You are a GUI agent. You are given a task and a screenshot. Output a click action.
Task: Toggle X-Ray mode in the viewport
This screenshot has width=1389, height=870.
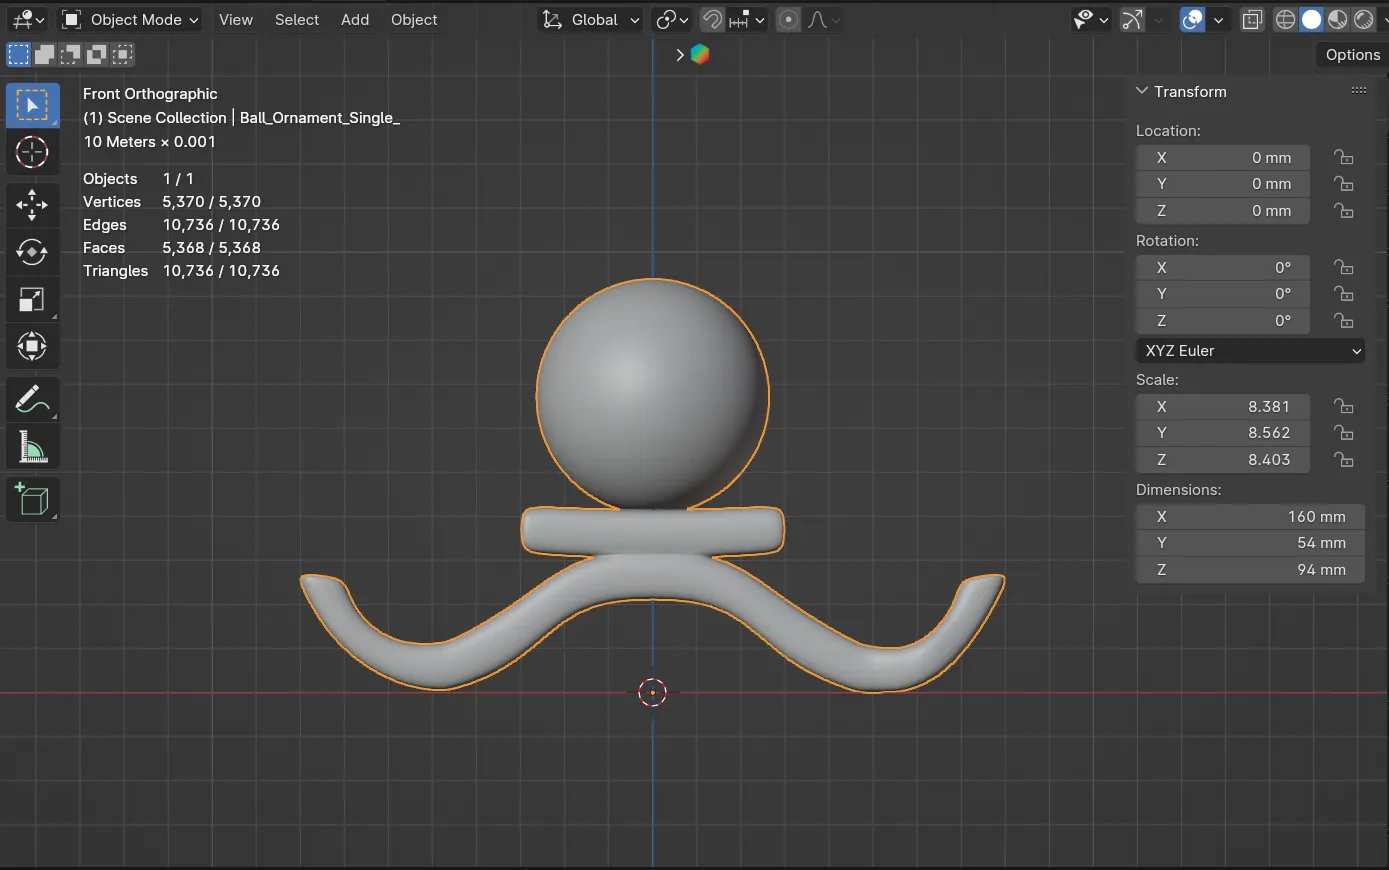(1252, 19)
